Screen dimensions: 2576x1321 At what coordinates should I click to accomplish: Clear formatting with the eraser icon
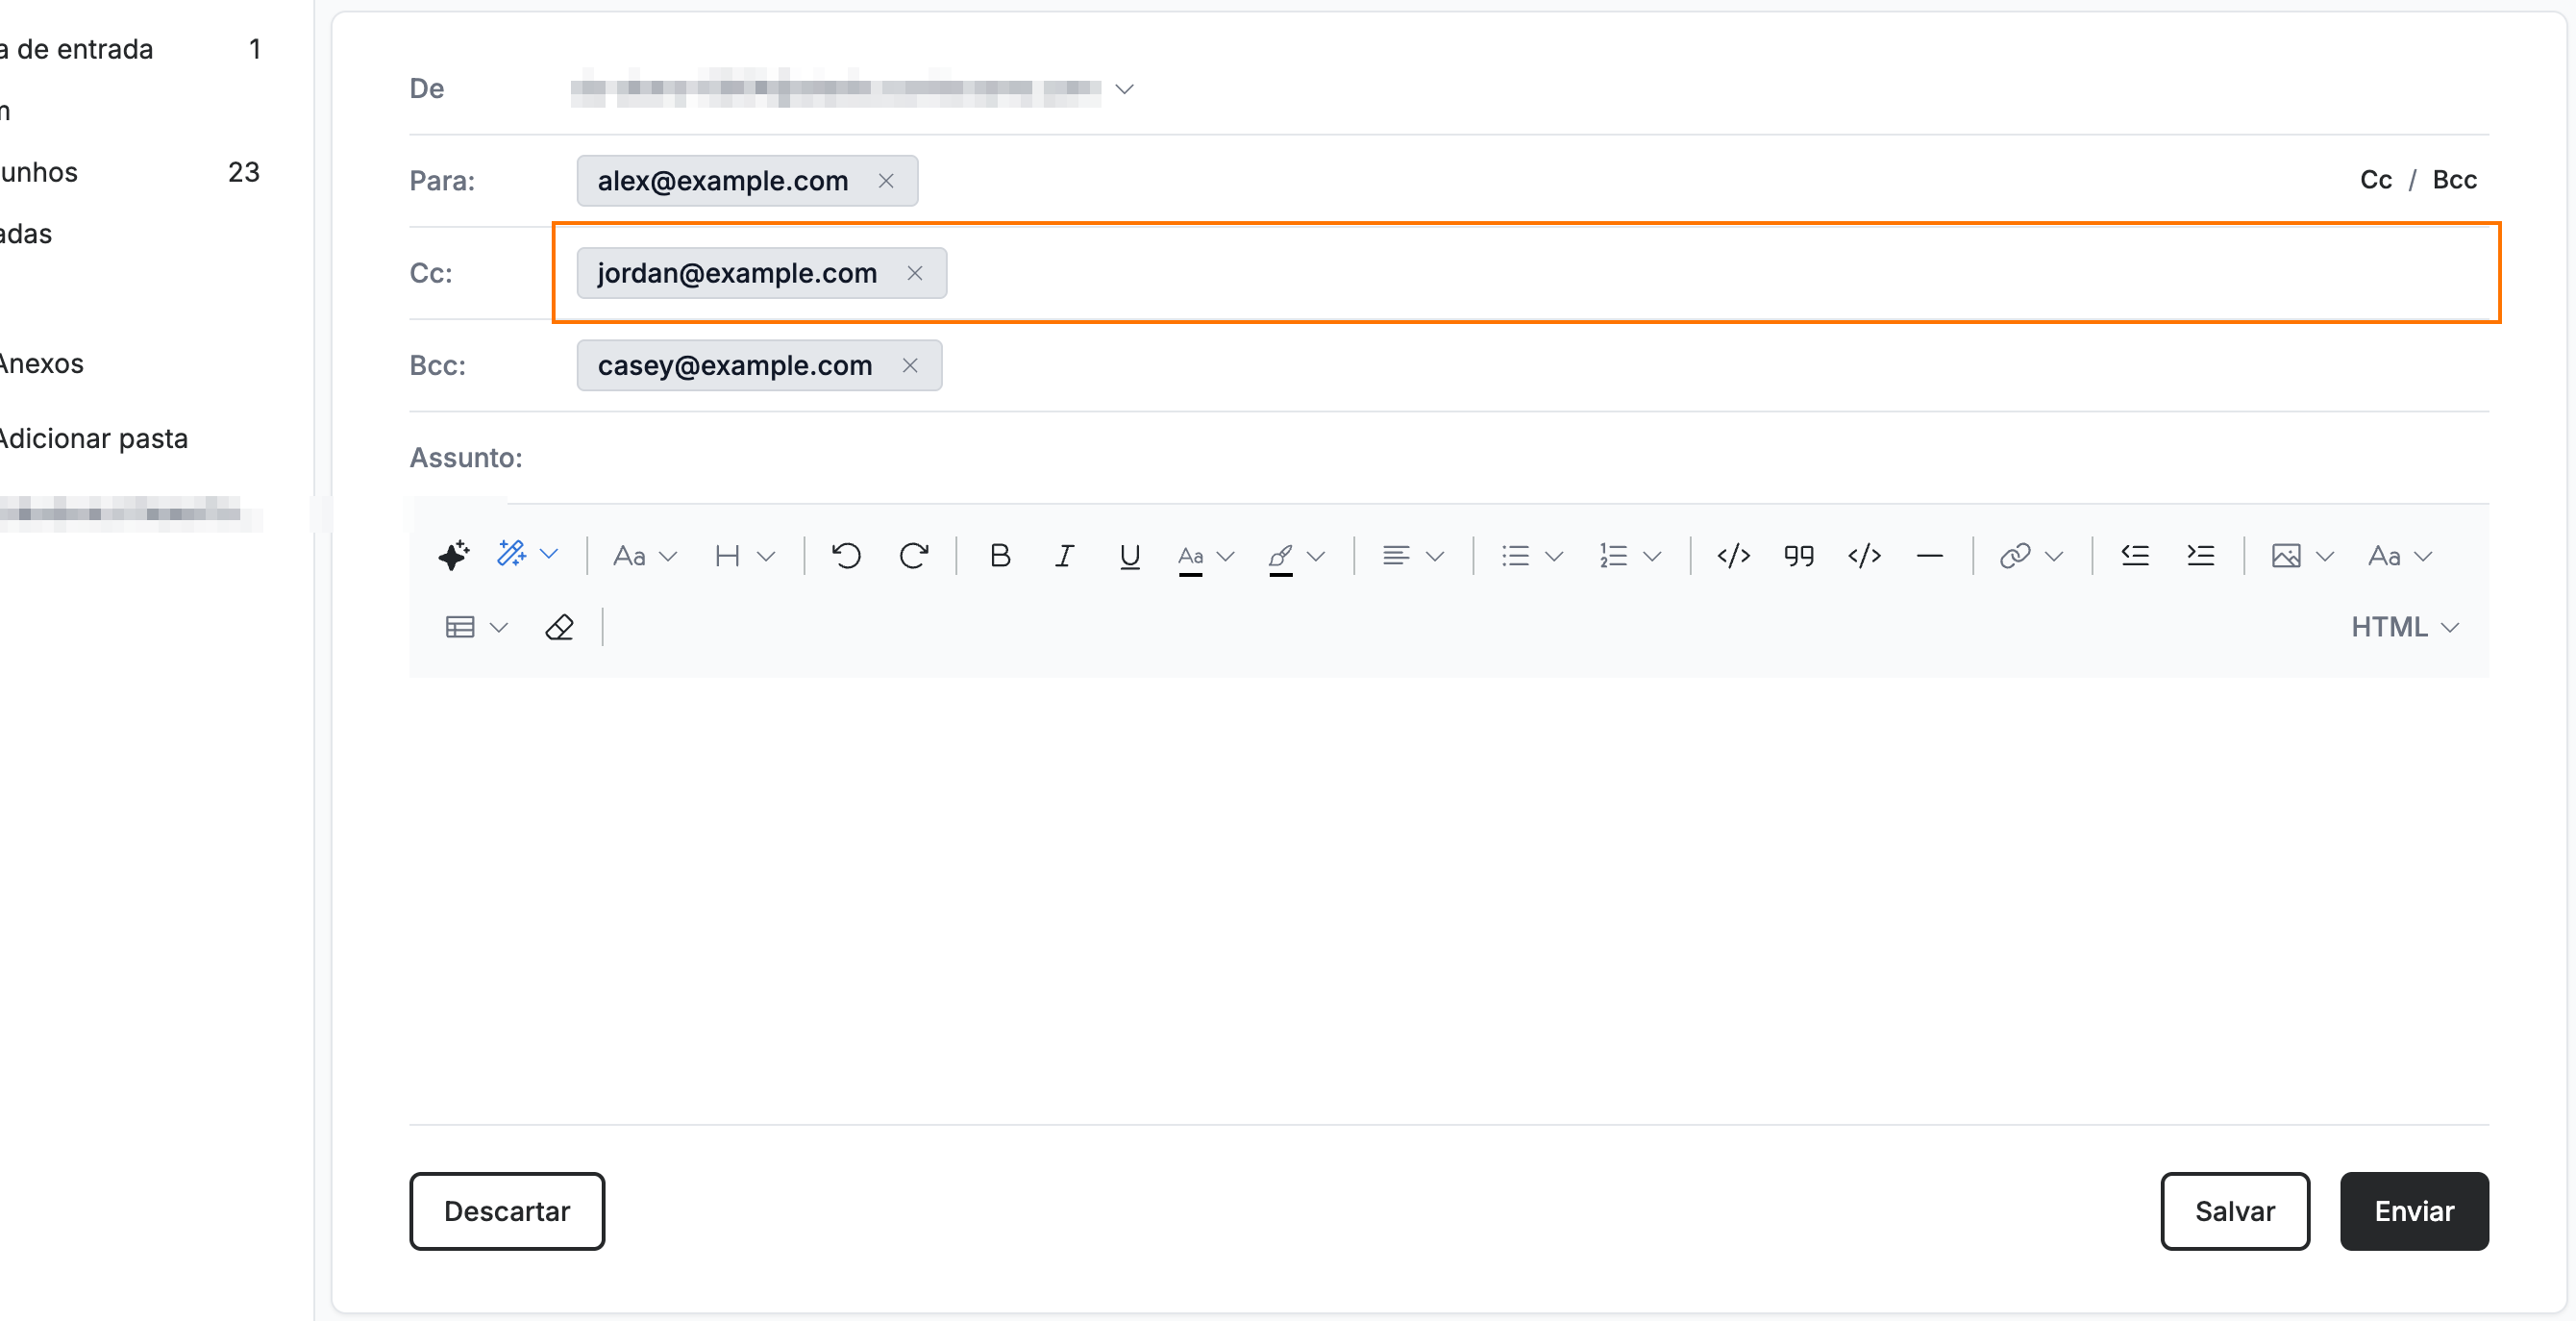point(559,627)
